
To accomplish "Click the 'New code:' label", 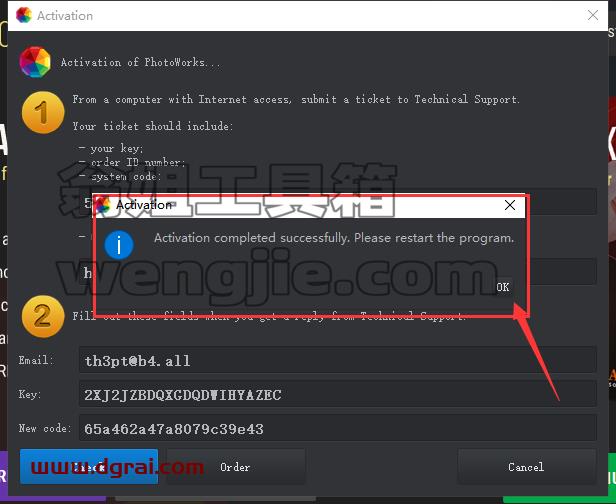I will click(x=45, y=428).
